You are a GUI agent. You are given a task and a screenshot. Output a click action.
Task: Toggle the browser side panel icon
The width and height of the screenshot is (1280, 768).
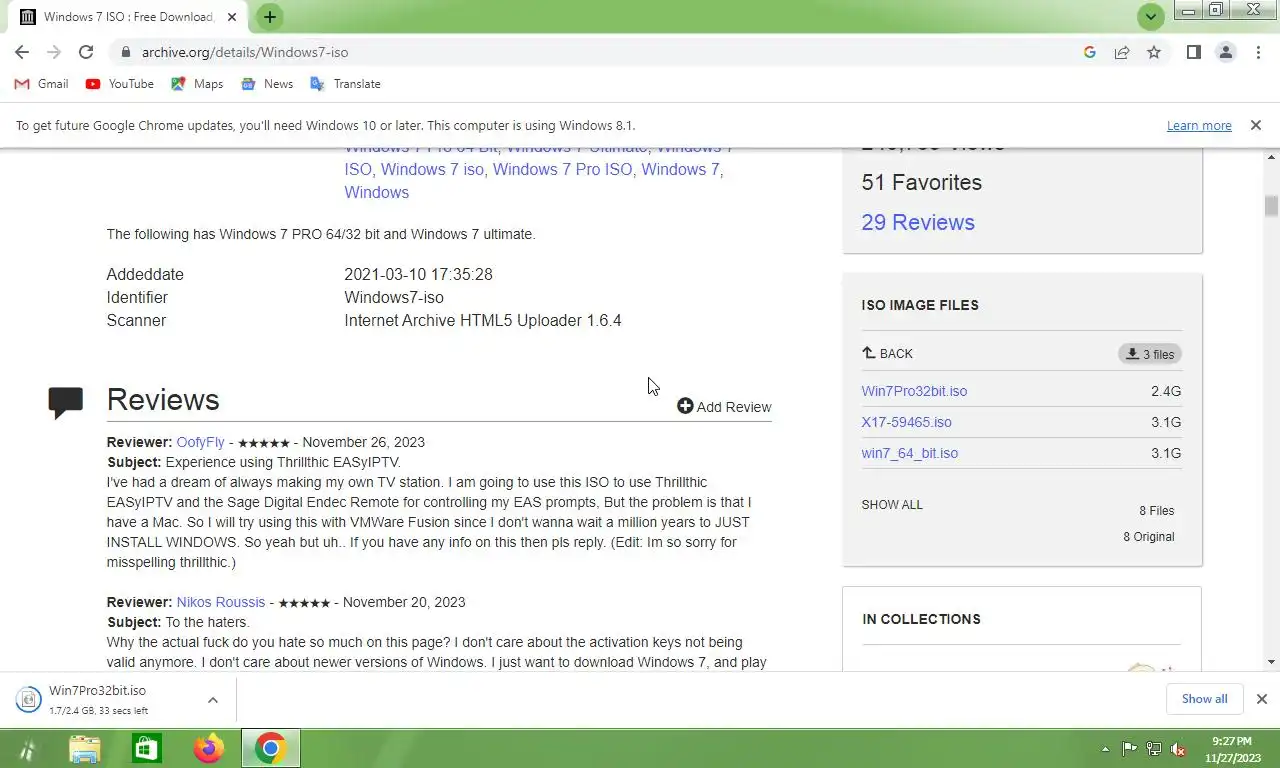click(1193, 52)
